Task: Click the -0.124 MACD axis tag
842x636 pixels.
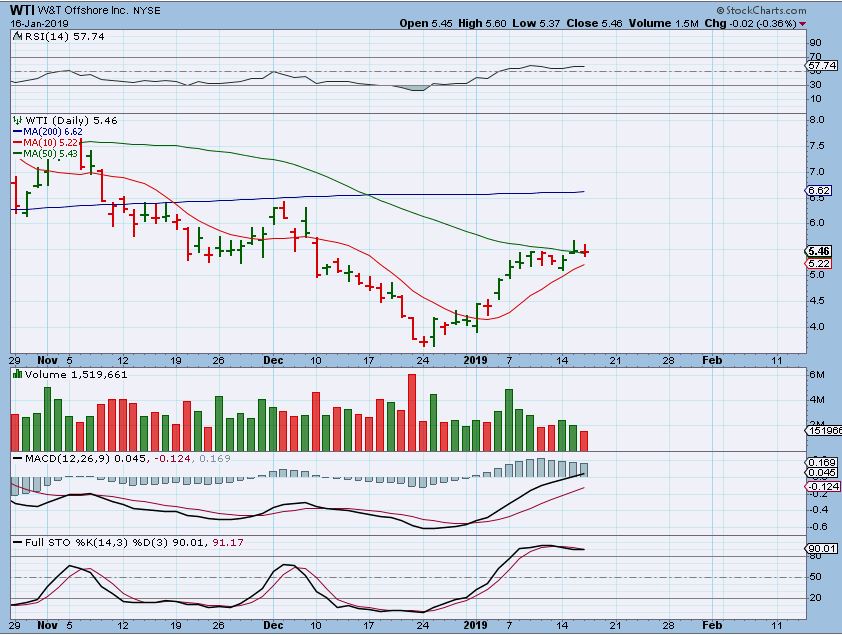Action: (822, 486)
